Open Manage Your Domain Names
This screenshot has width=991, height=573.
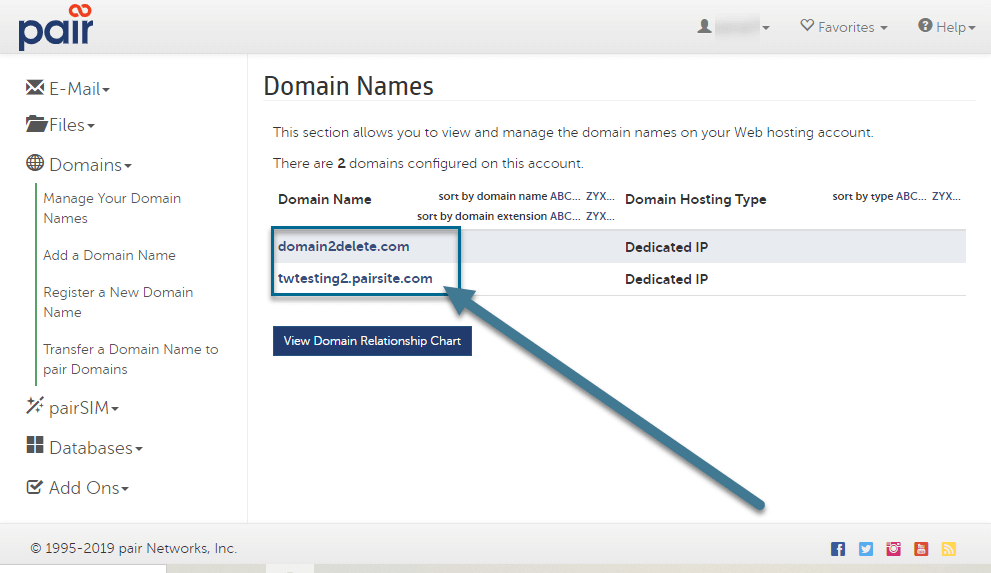click(x=112, y=208)
